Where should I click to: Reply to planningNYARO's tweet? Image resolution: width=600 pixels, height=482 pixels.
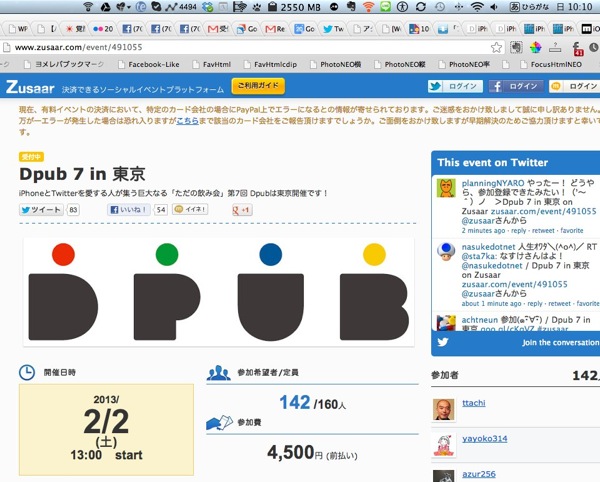coord(518,231)
